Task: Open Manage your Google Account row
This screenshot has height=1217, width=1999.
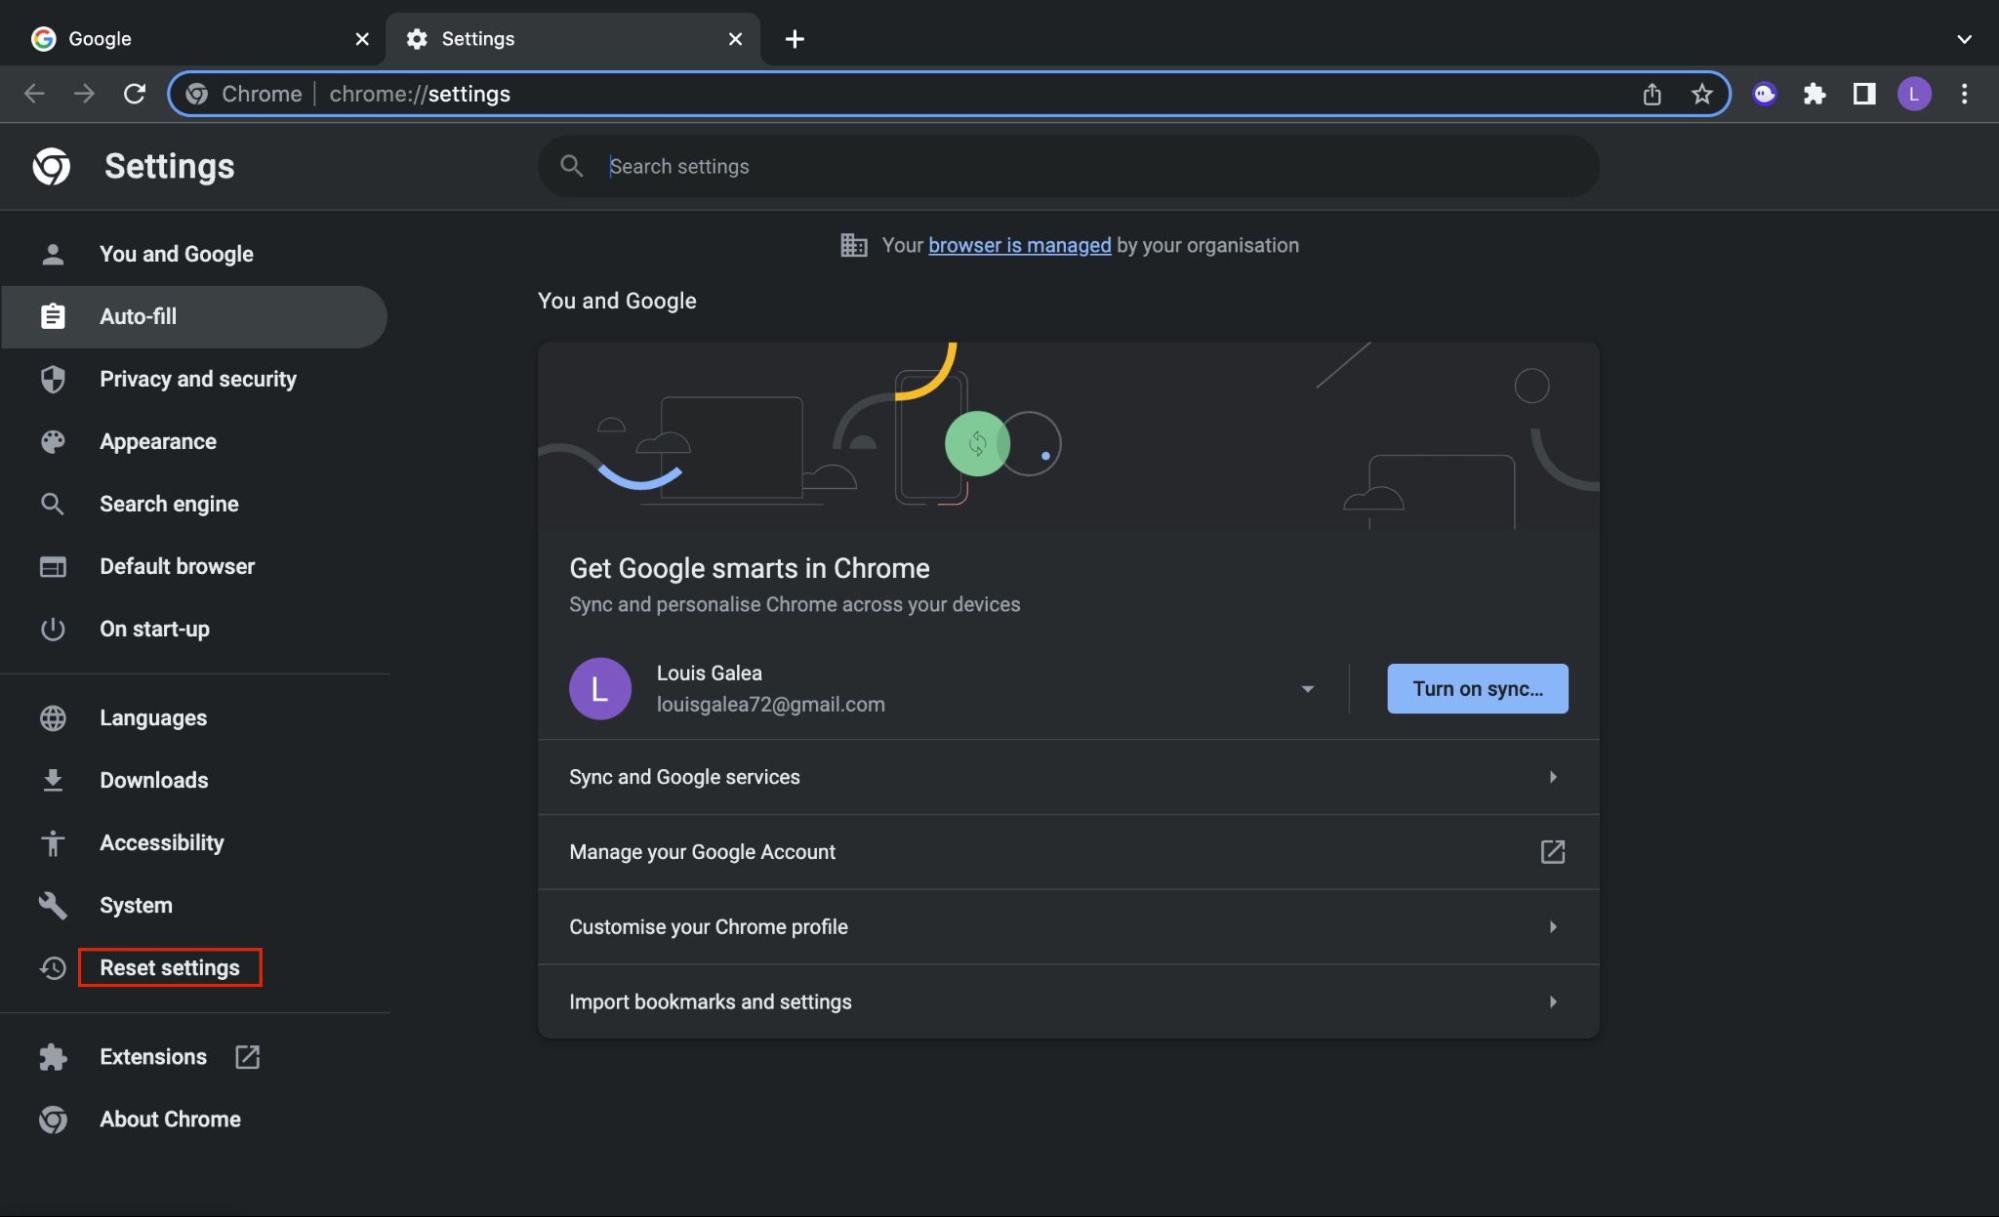Action: point(1068,852)
